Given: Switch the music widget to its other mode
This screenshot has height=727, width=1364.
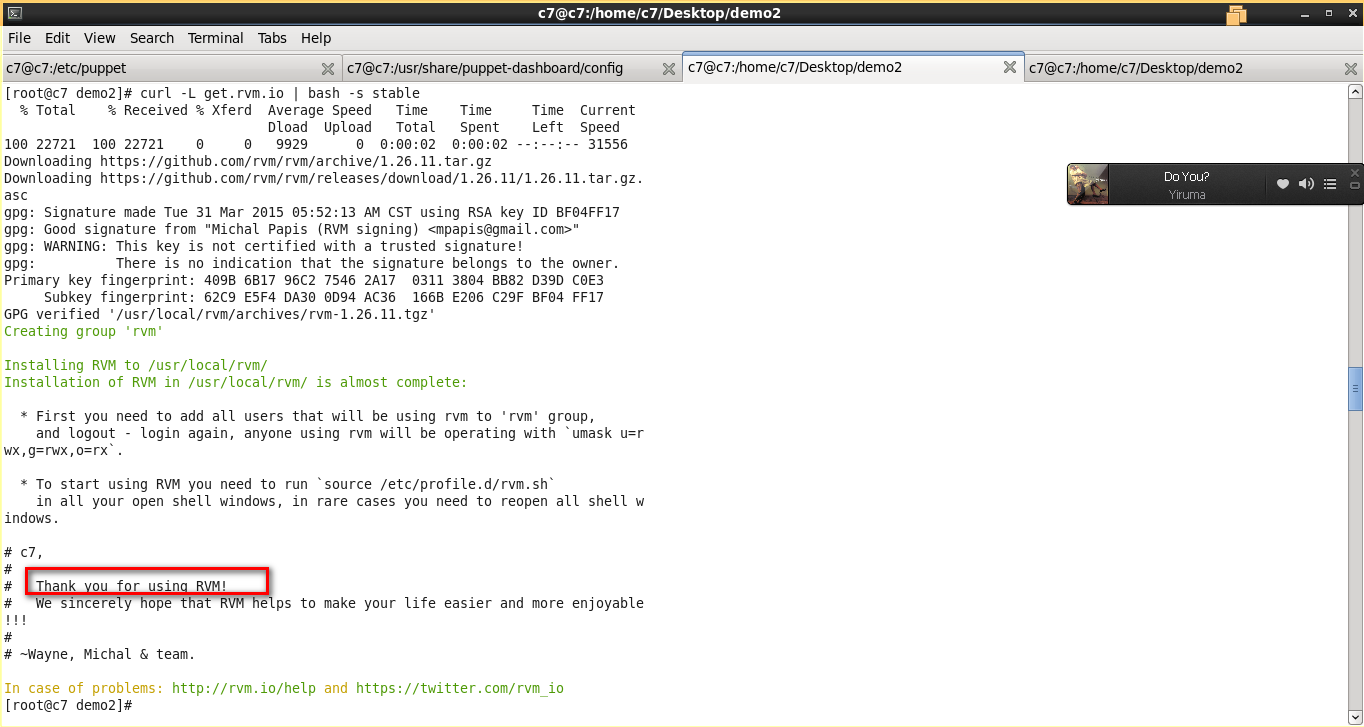Looking at the screenshot, I should tap(1355, 186).
